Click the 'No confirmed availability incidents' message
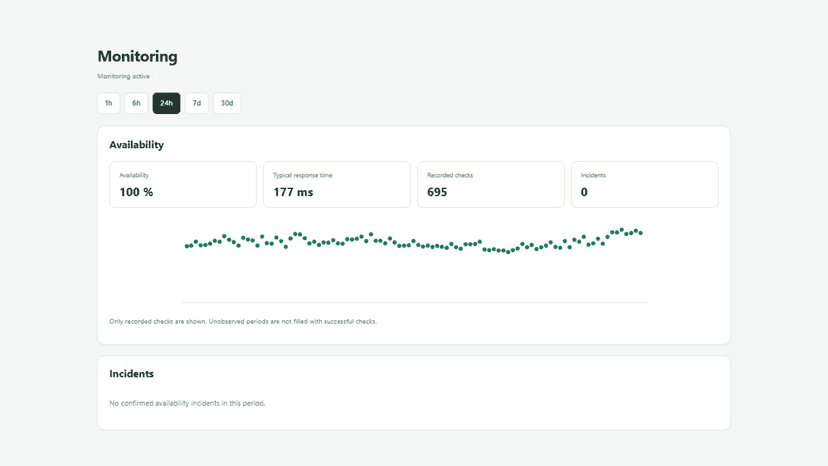Viewport: 828px width, 466px height. (187, 403)
